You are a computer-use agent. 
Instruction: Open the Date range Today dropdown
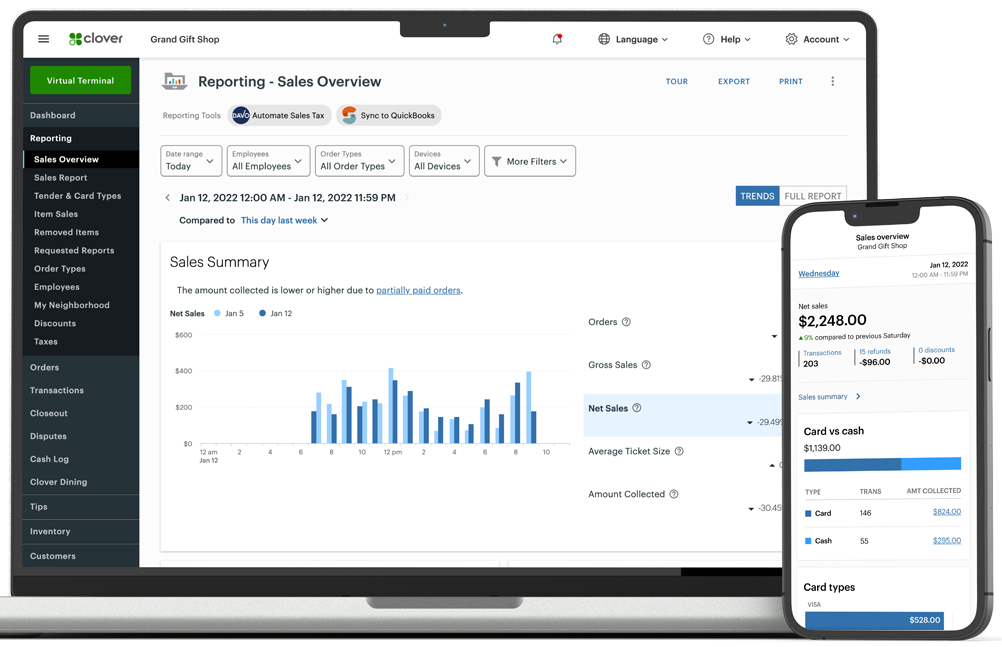click(191, 160)
